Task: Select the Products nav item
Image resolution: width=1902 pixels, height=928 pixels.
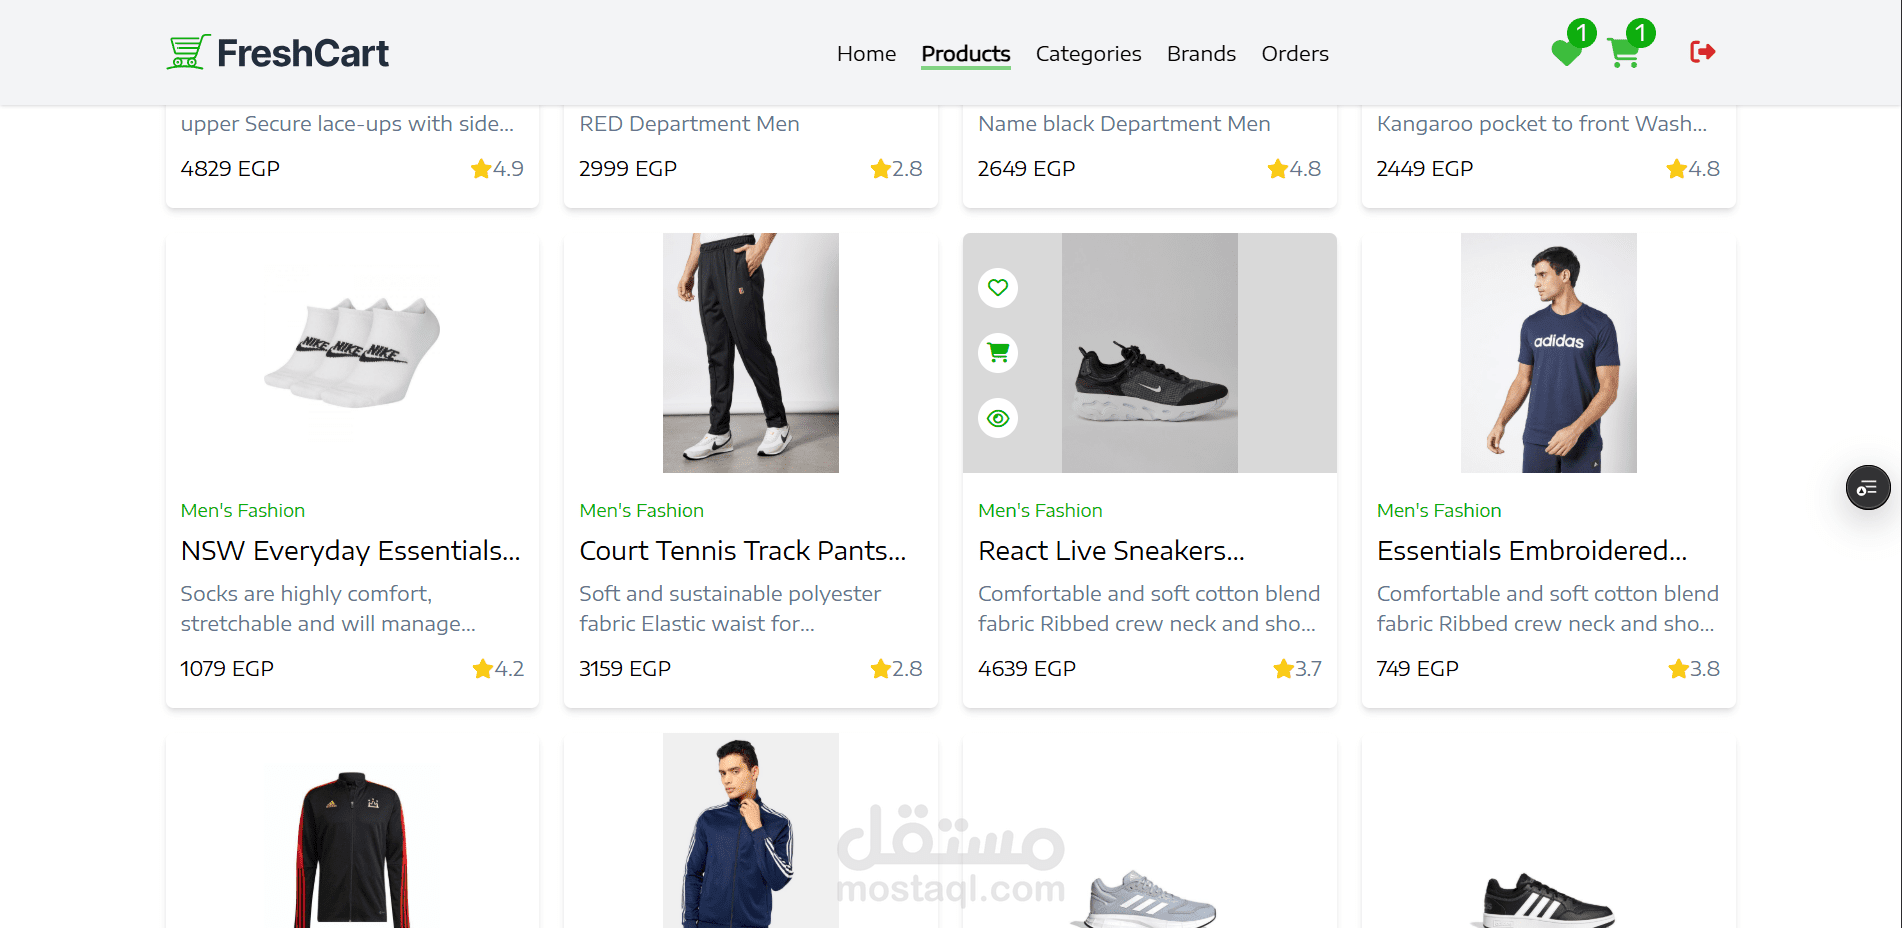Action: coord(965,54)
